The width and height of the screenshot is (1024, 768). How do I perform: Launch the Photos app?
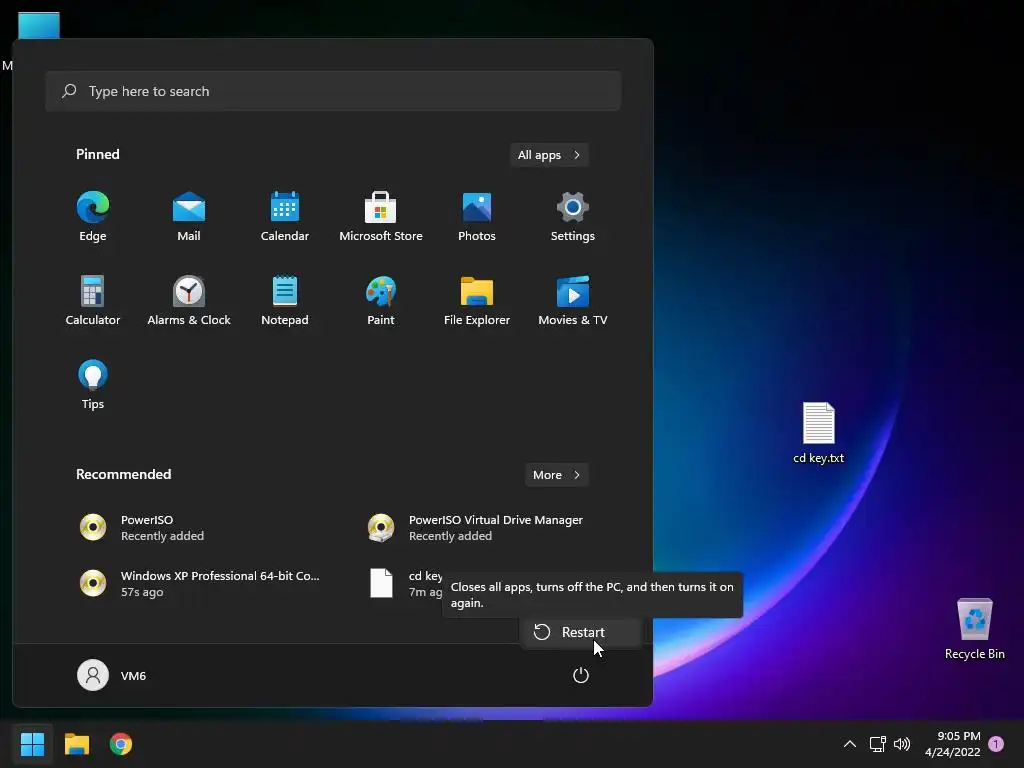(x=477, y=217)
